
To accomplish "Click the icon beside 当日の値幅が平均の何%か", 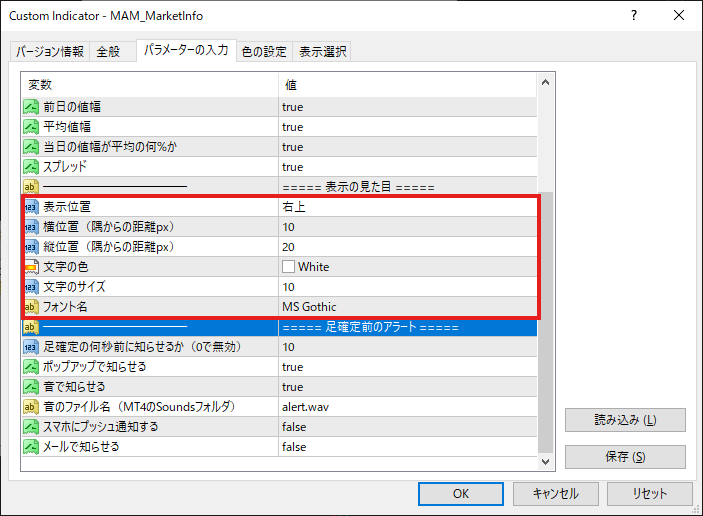I will pyautogui.click(x=31, y=147).
